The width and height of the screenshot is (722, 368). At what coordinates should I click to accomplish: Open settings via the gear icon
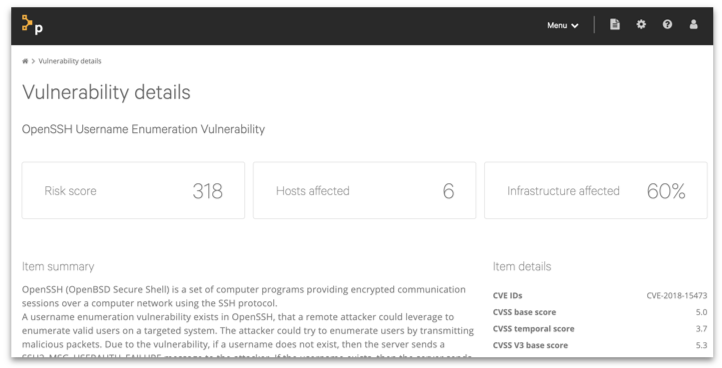click(x=641, y=24)
